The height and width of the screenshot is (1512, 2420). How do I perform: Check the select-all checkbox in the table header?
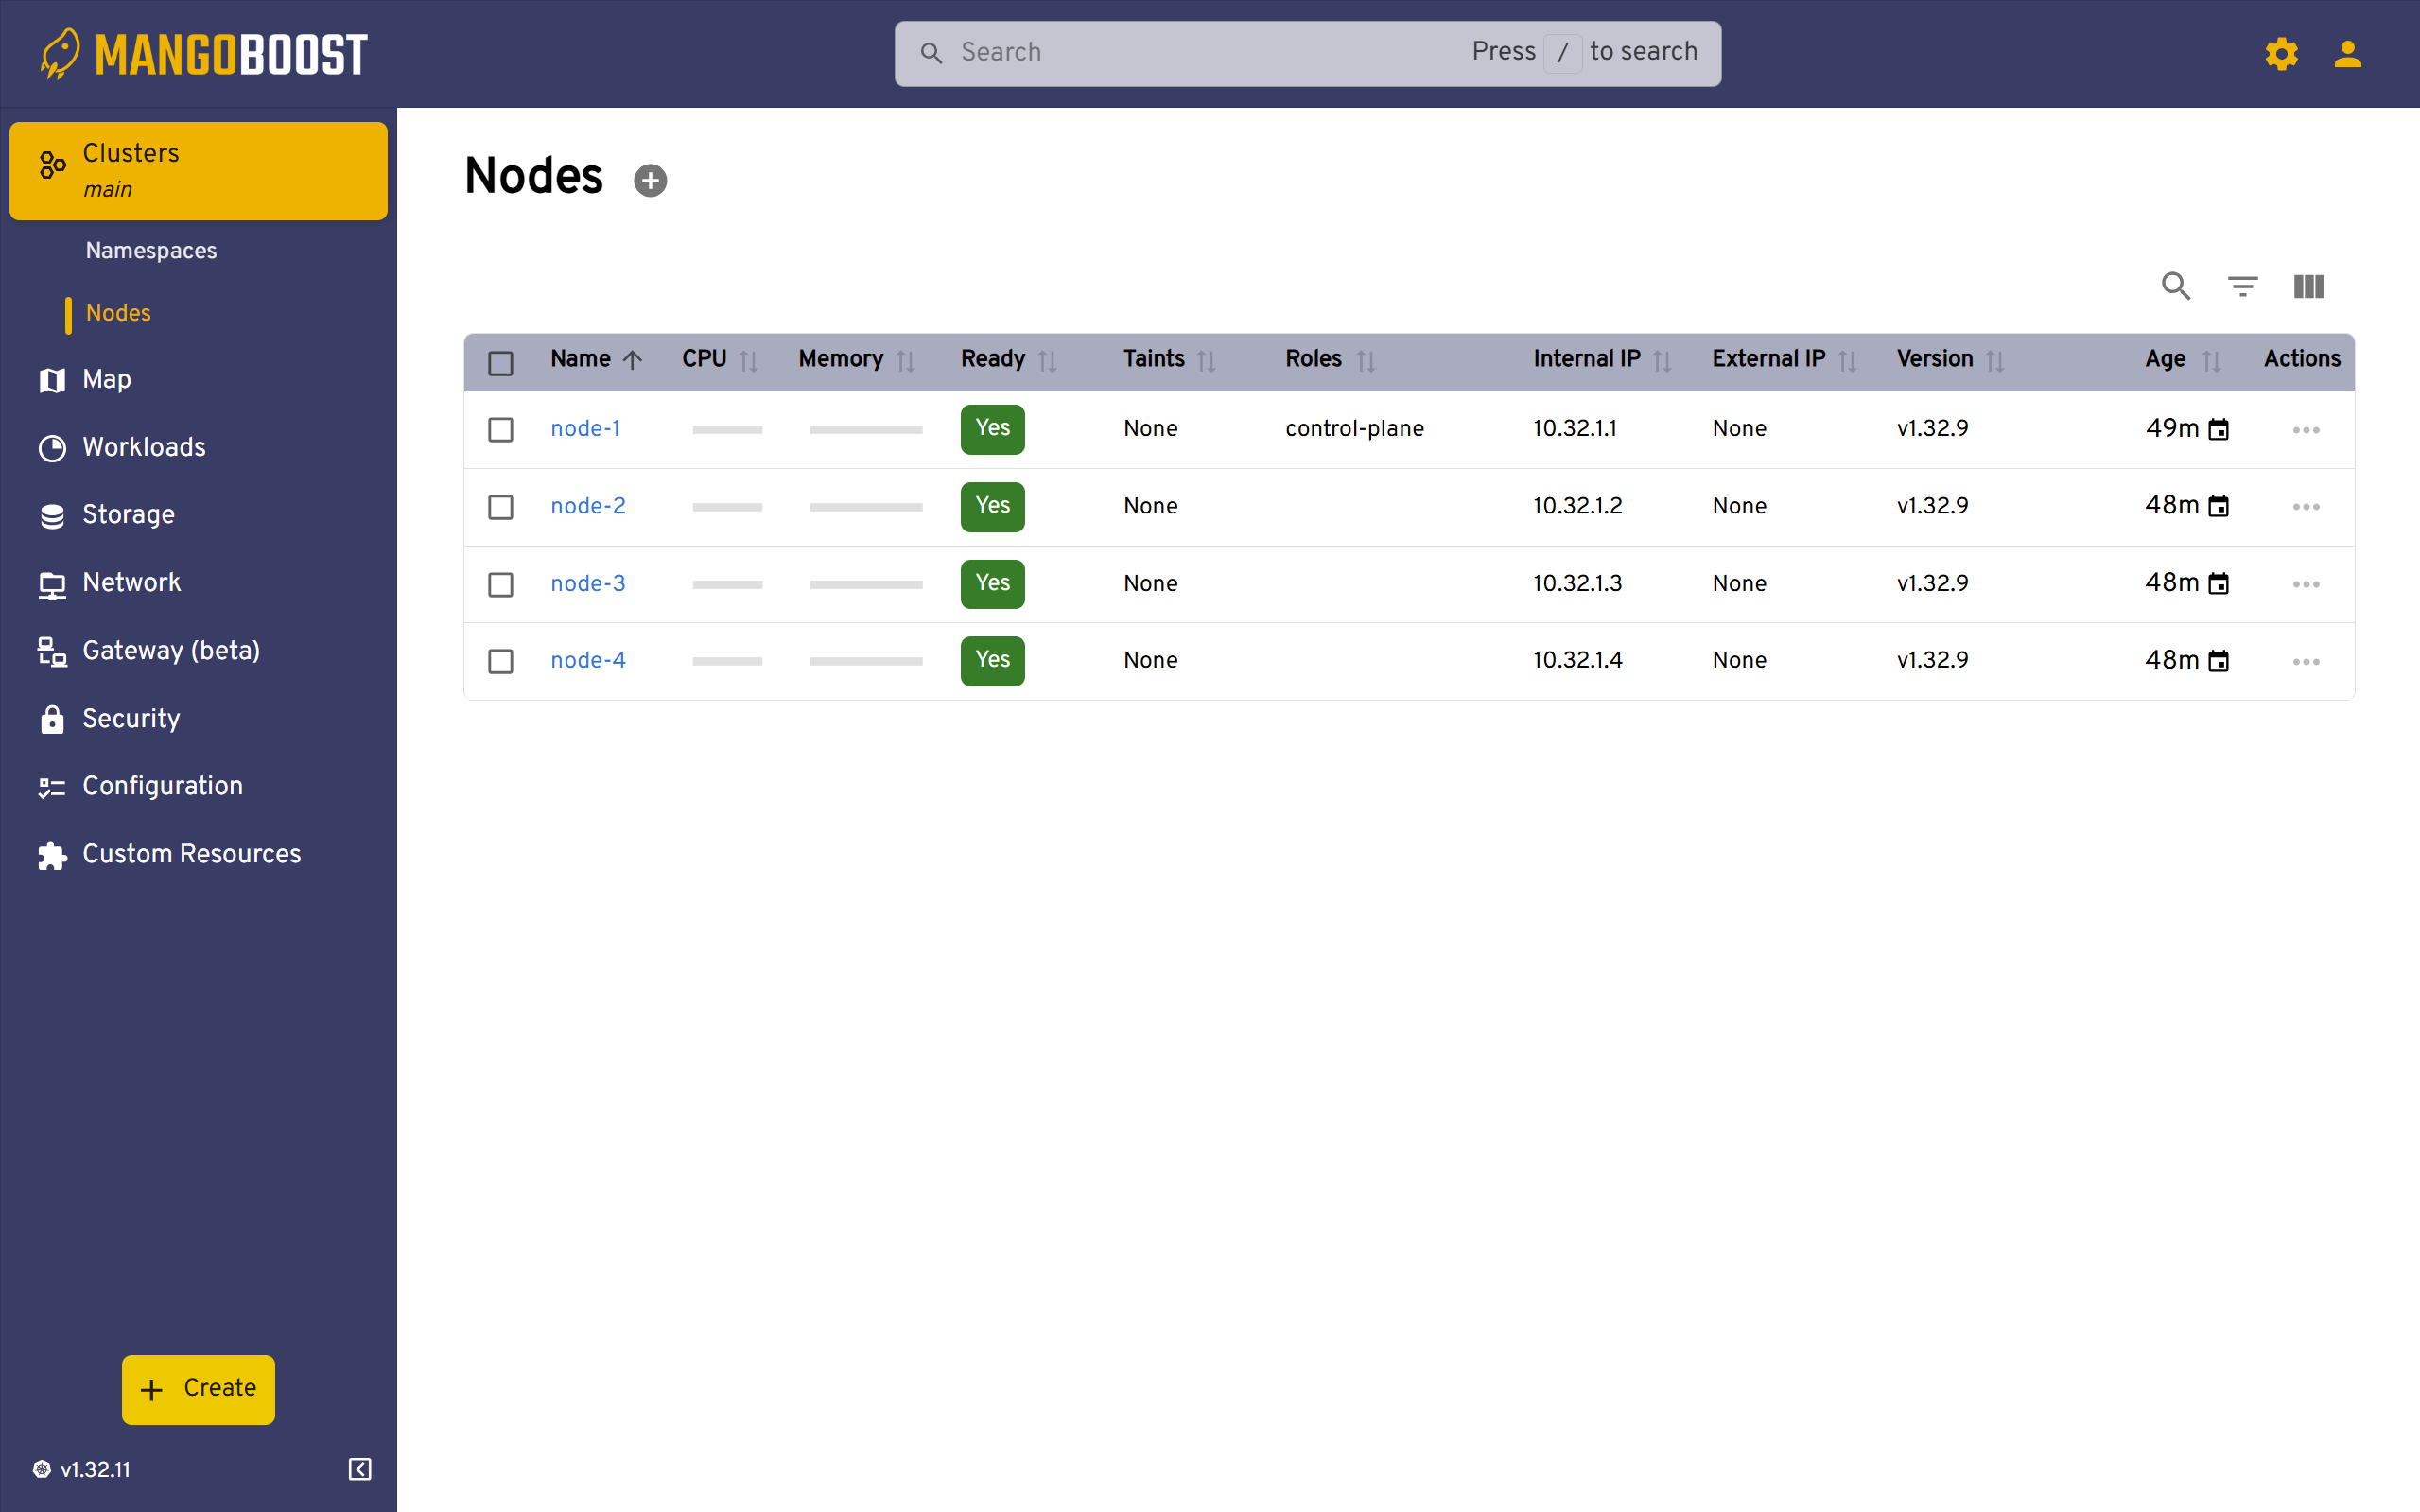pos(500,362)
